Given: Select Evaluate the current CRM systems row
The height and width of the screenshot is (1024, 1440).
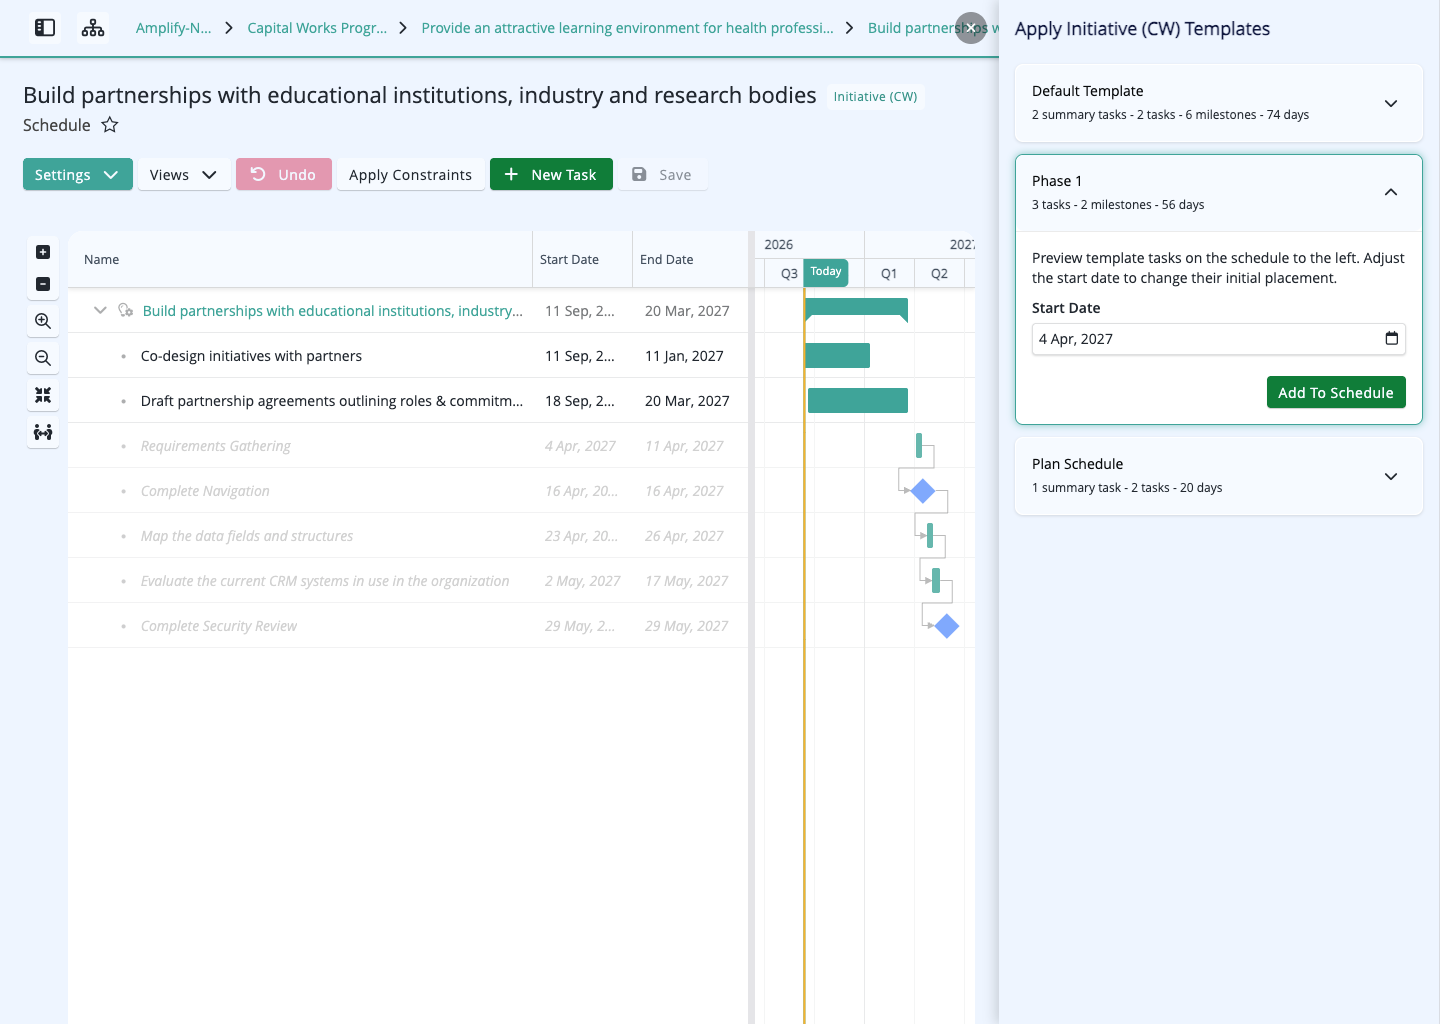Looking at the screenshot, I should tap(408, 580).
